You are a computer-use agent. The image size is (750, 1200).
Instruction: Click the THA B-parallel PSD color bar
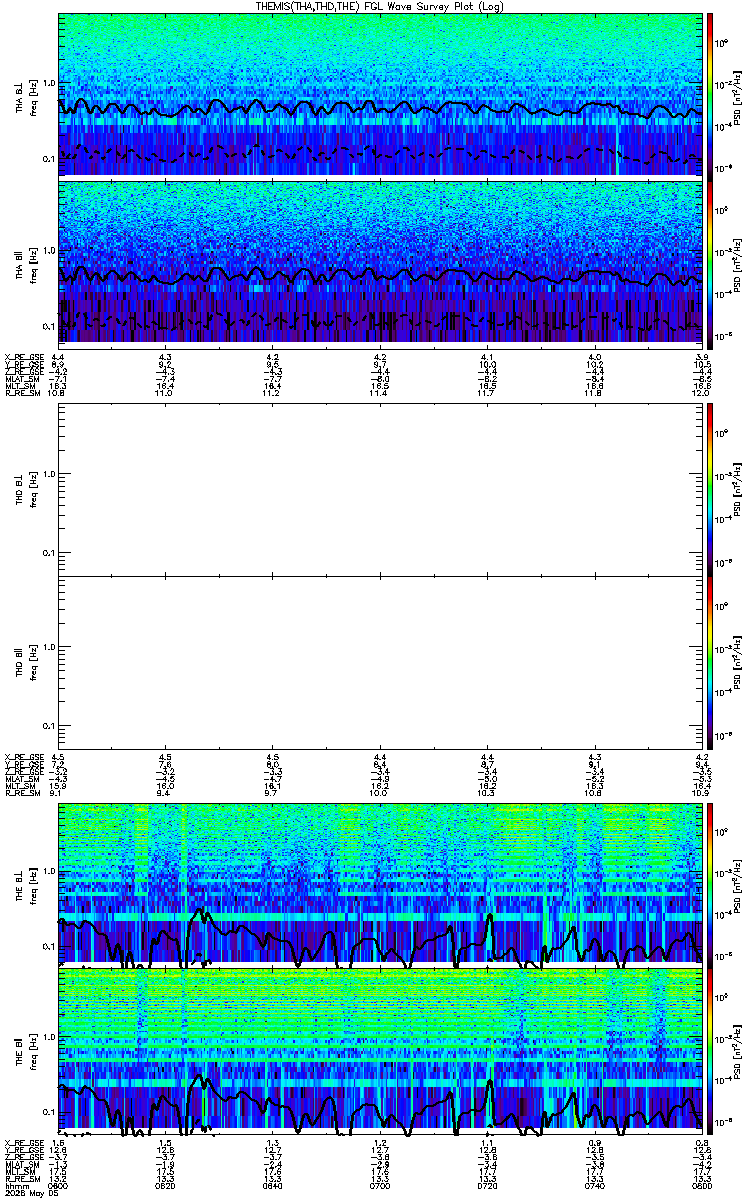(711, 264)
